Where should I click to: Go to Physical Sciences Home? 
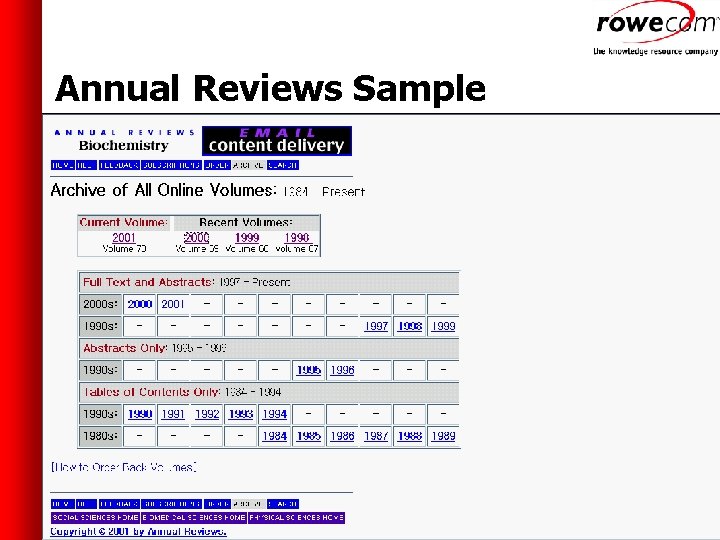[x=296, y=518]
